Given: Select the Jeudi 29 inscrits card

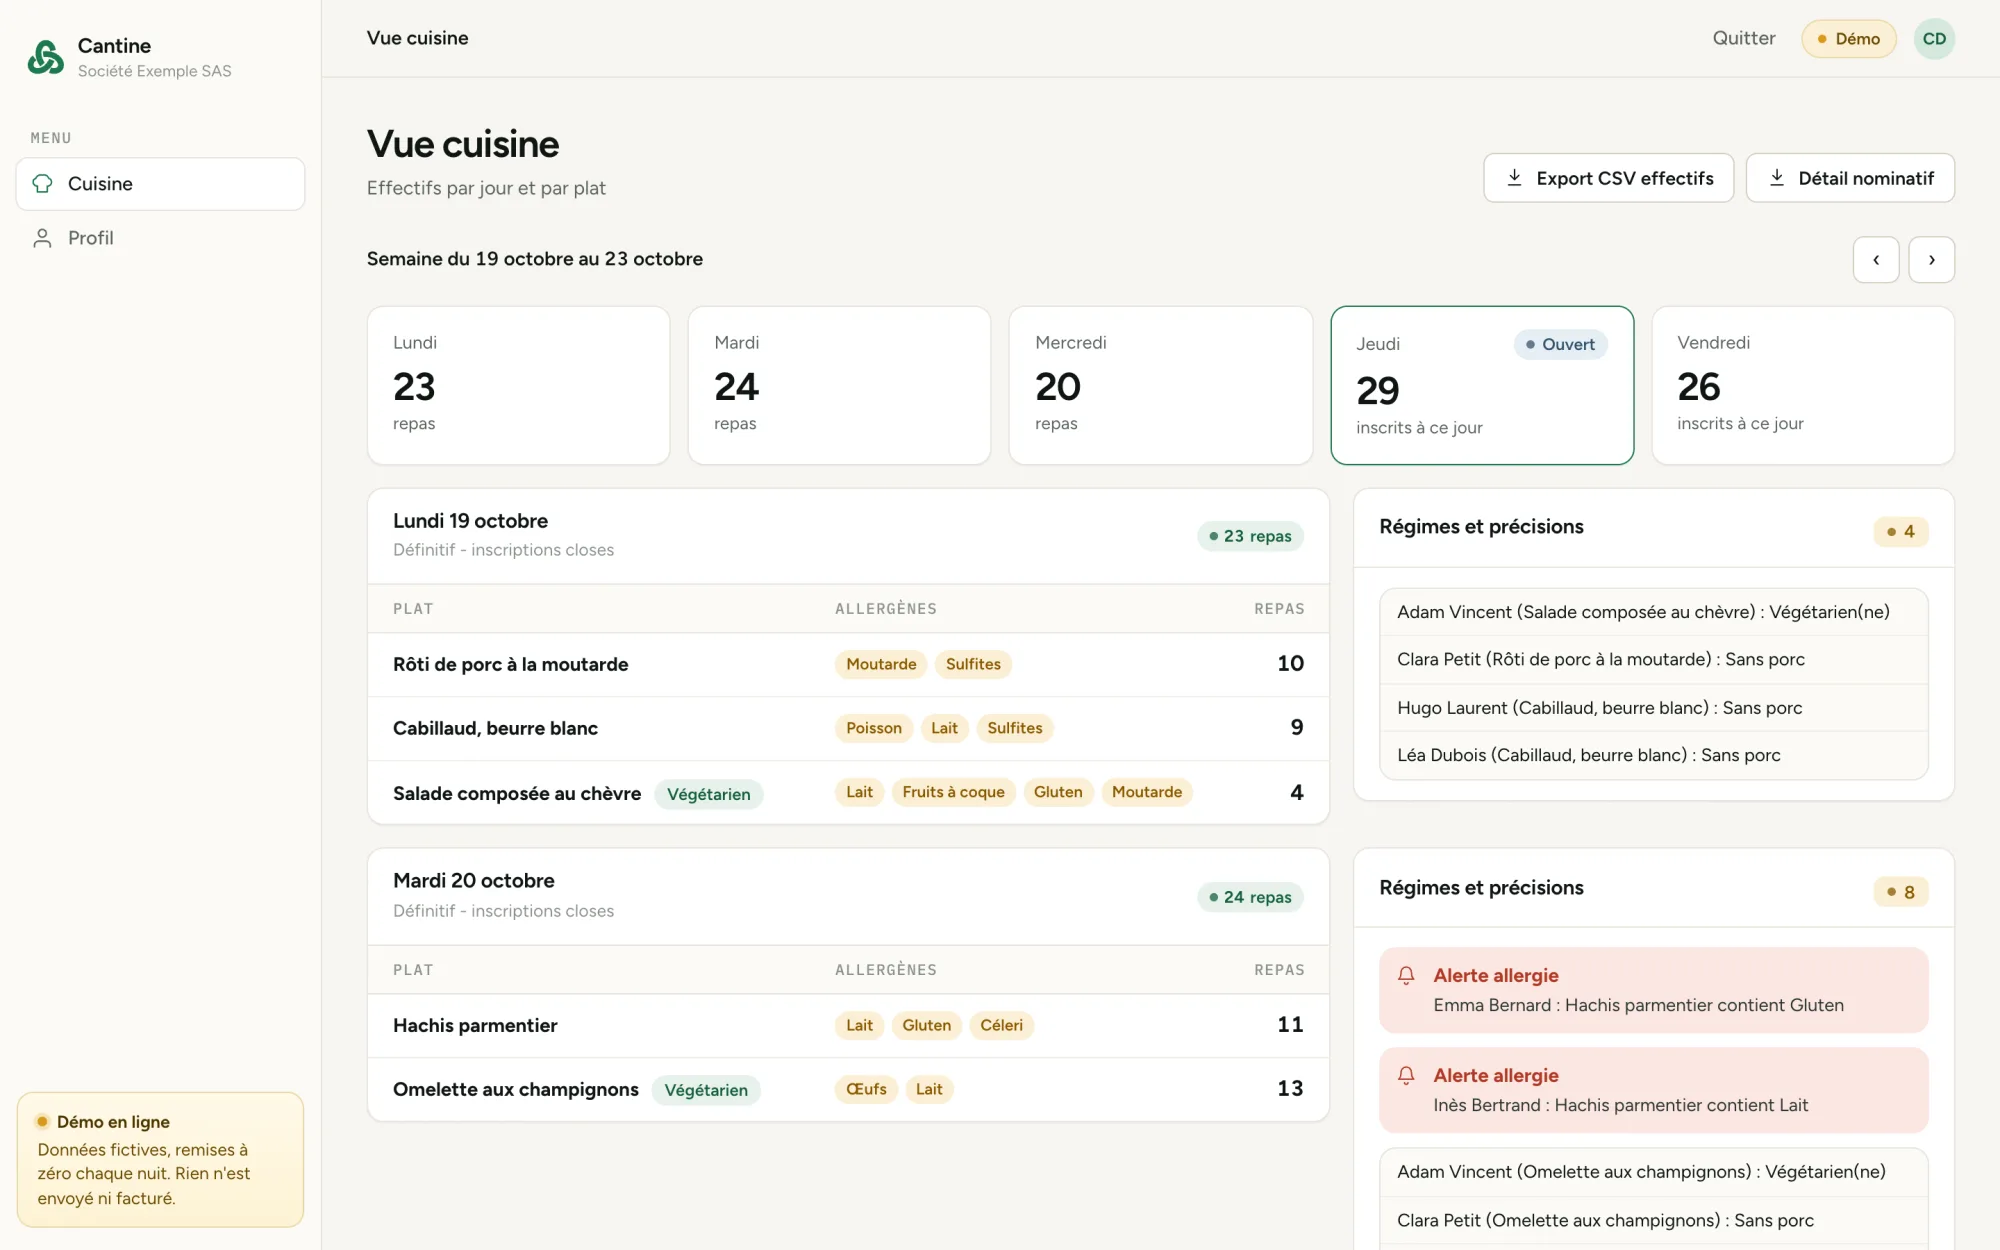Looking at the screenshot, I should point(1482,385).
